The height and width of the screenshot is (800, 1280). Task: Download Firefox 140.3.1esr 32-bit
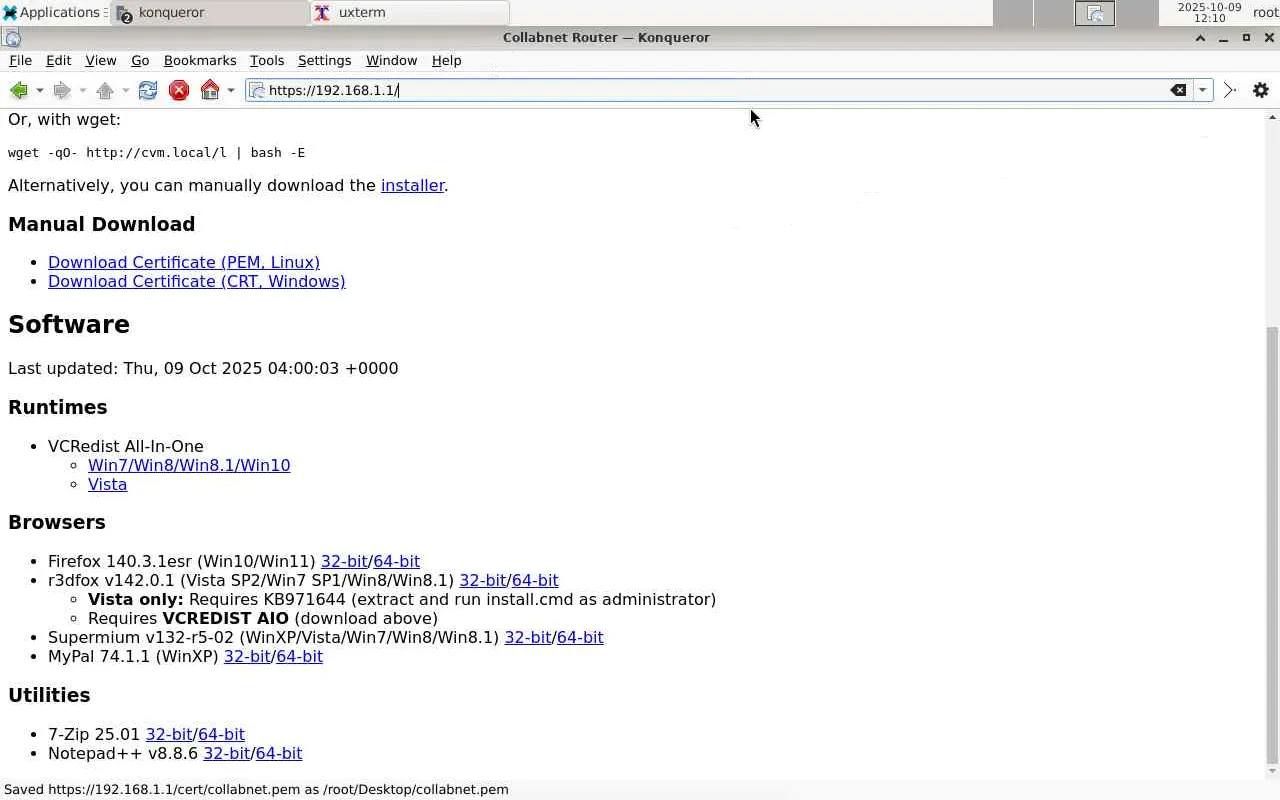[x=344, y=561]
